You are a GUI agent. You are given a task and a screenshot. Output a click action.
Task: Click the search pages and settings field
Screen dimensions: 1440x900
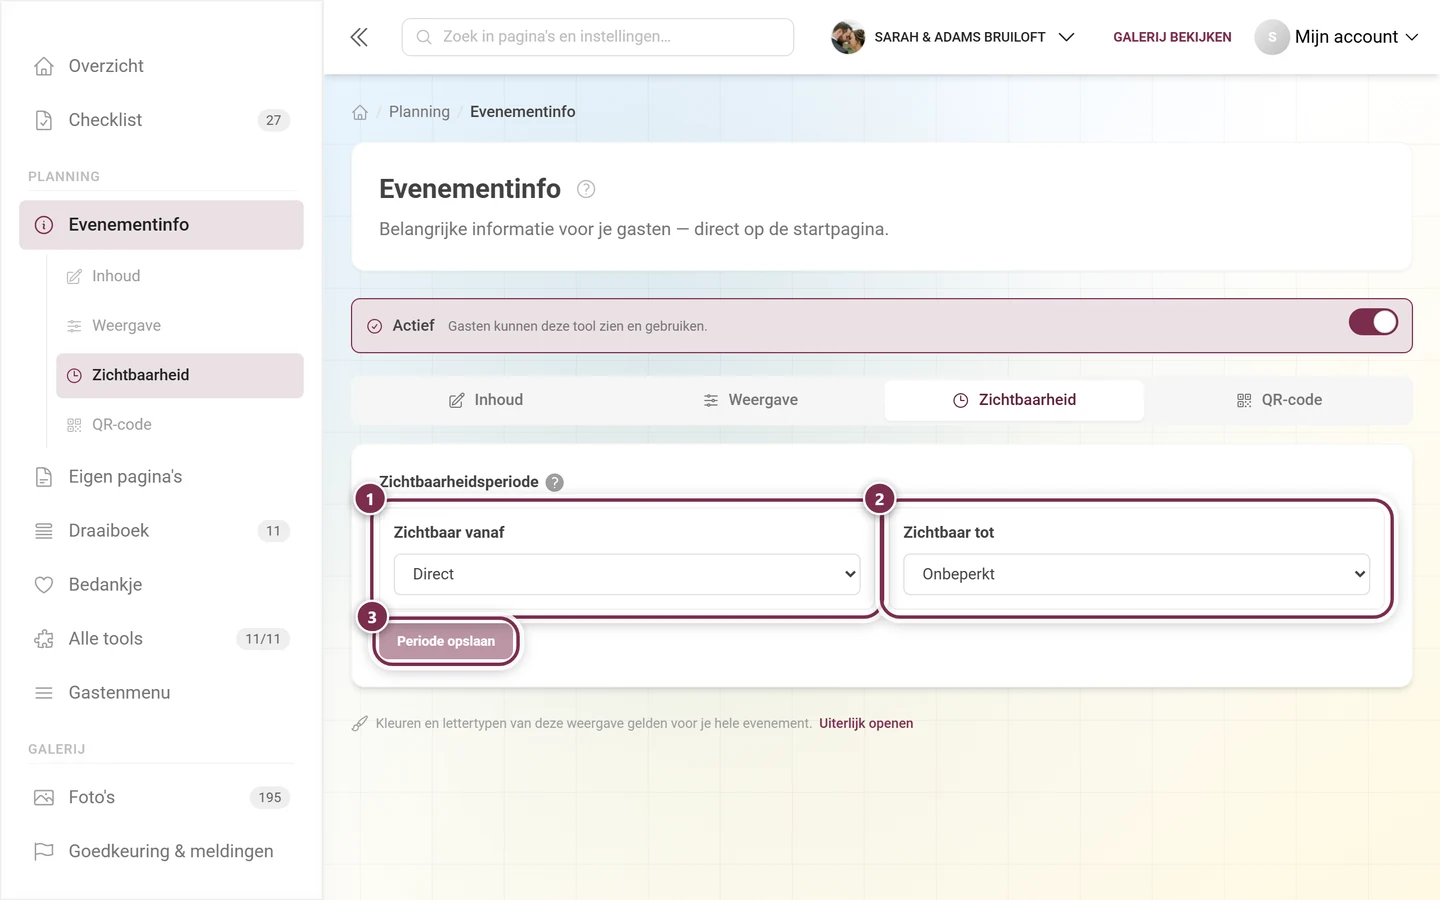pyautogui.click(x=598, y=37)
